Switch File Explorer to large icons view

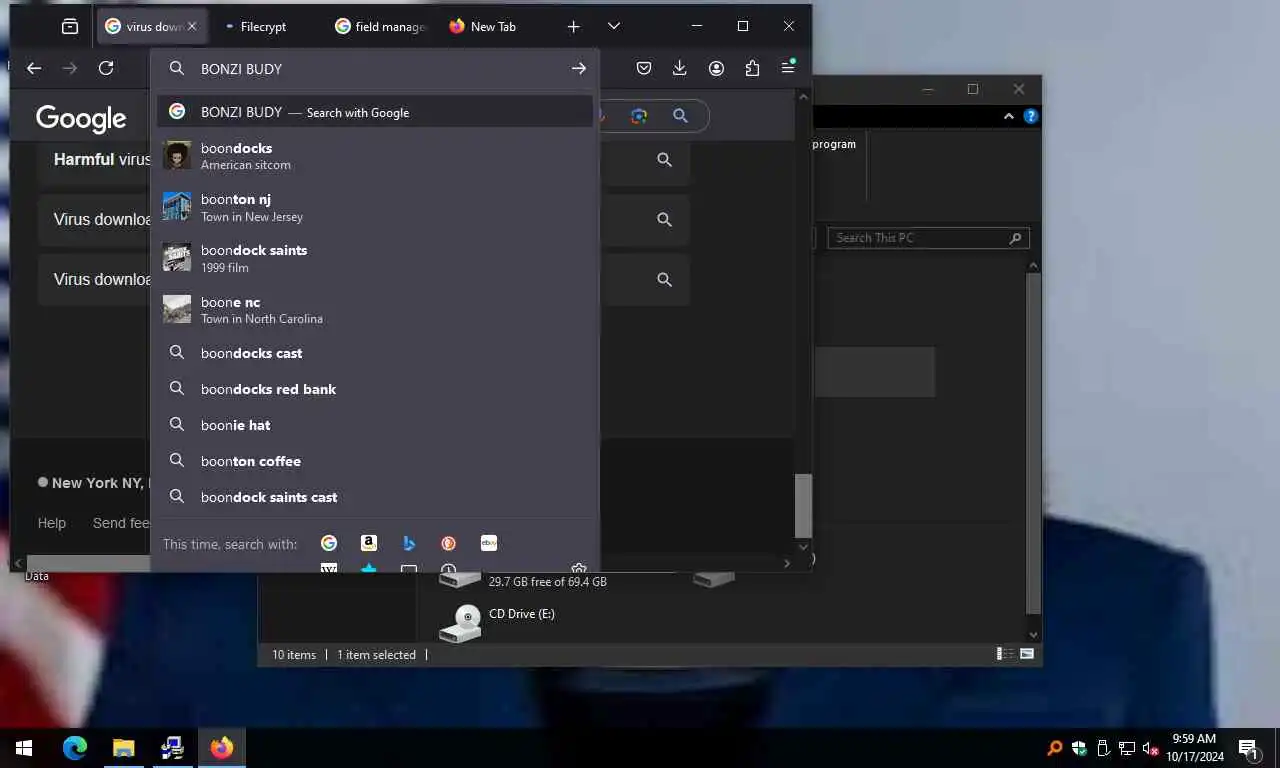[1027, 654]
